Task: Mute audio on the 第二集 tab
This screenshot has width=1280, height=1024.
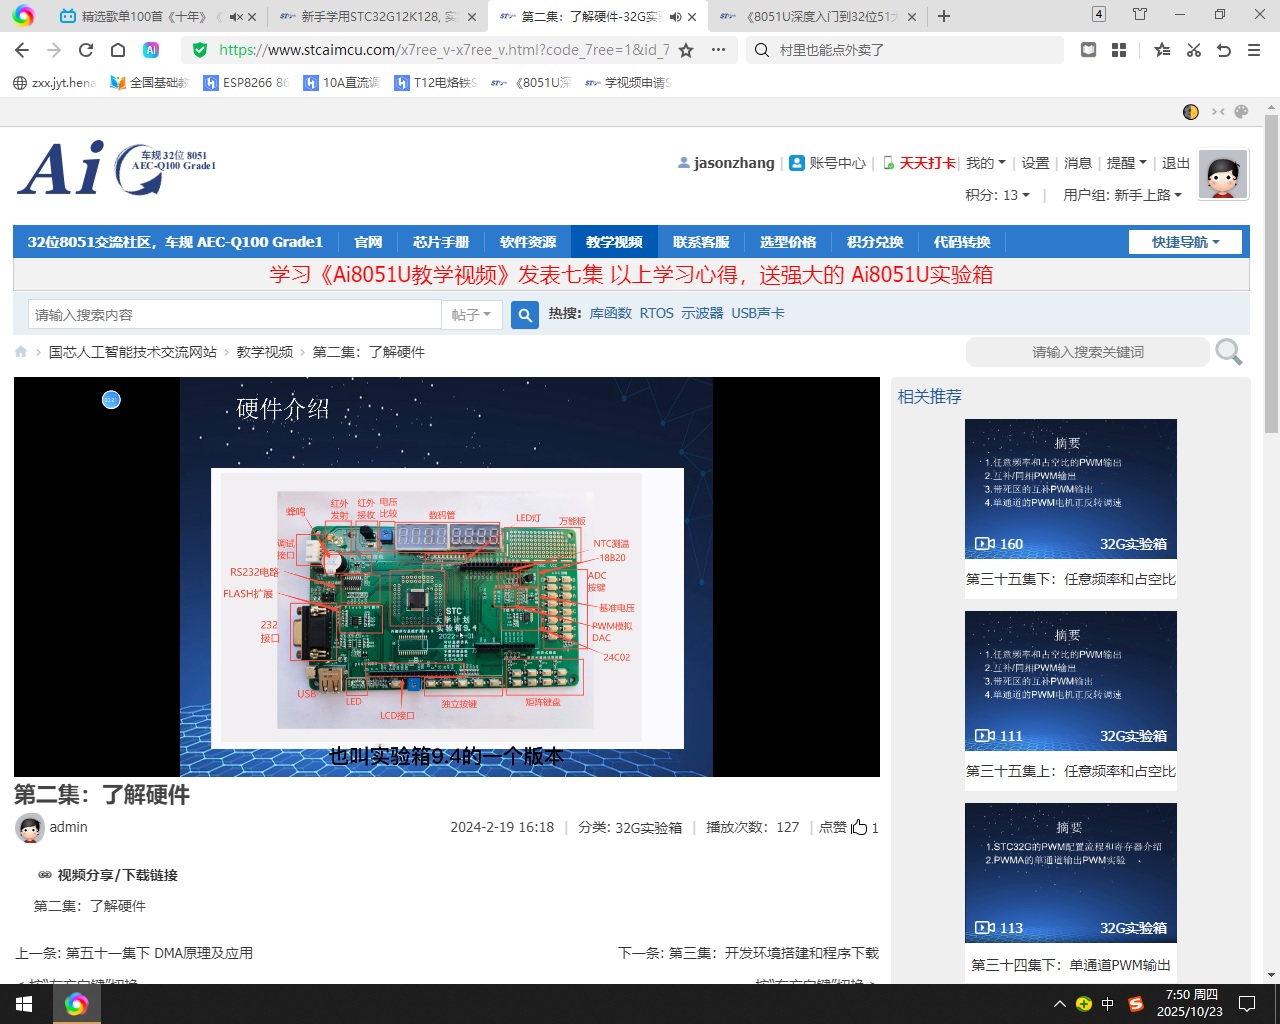Action: 676,17
